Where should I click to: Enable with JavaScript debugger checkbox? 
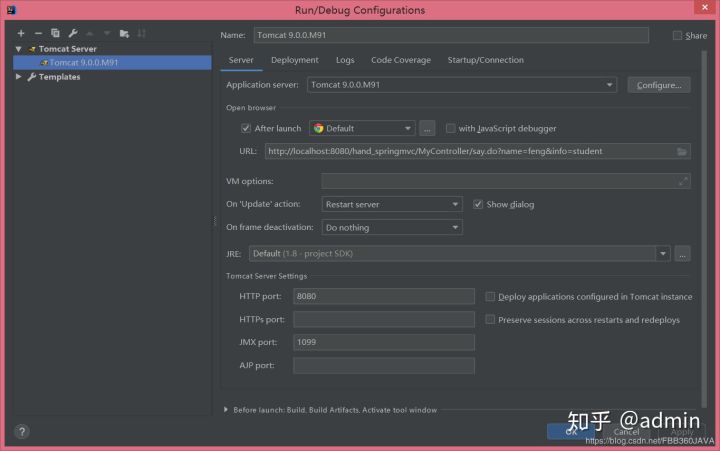point(450,128)
